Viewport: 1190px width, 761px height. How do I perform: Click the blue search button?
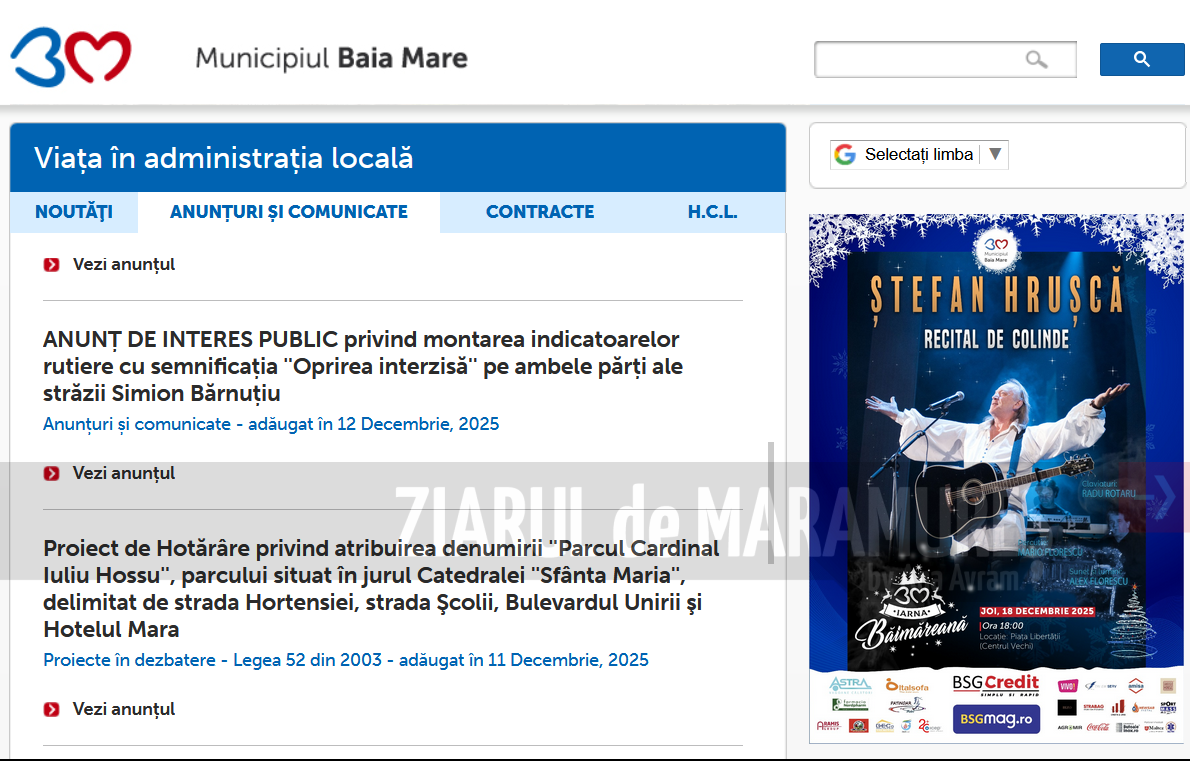coord(1141,60)
